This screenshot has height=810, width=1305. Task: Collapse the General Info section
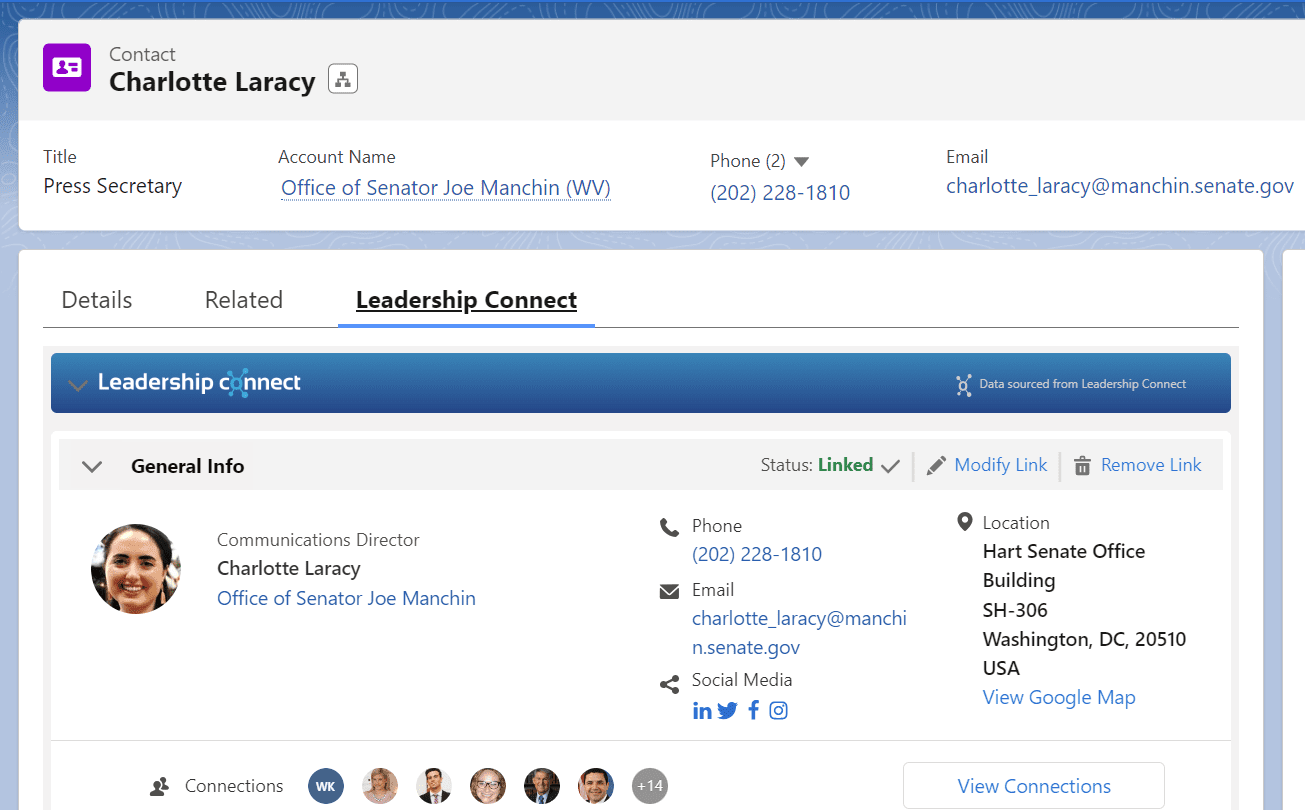pyautogui.click(x=91, y=466)
